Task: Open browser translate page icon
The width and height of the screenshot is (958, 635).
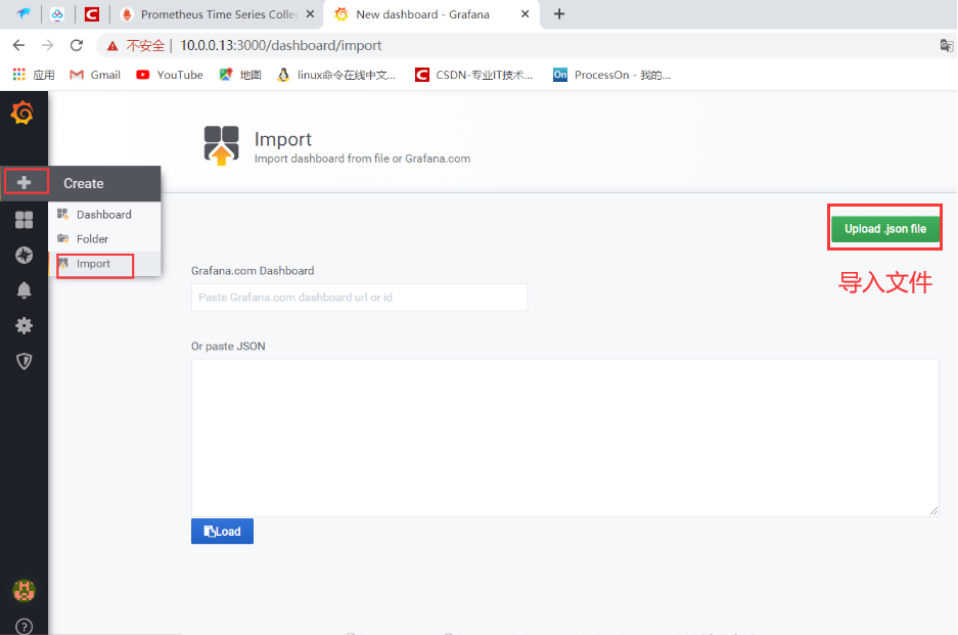Action: click(946, 45)
